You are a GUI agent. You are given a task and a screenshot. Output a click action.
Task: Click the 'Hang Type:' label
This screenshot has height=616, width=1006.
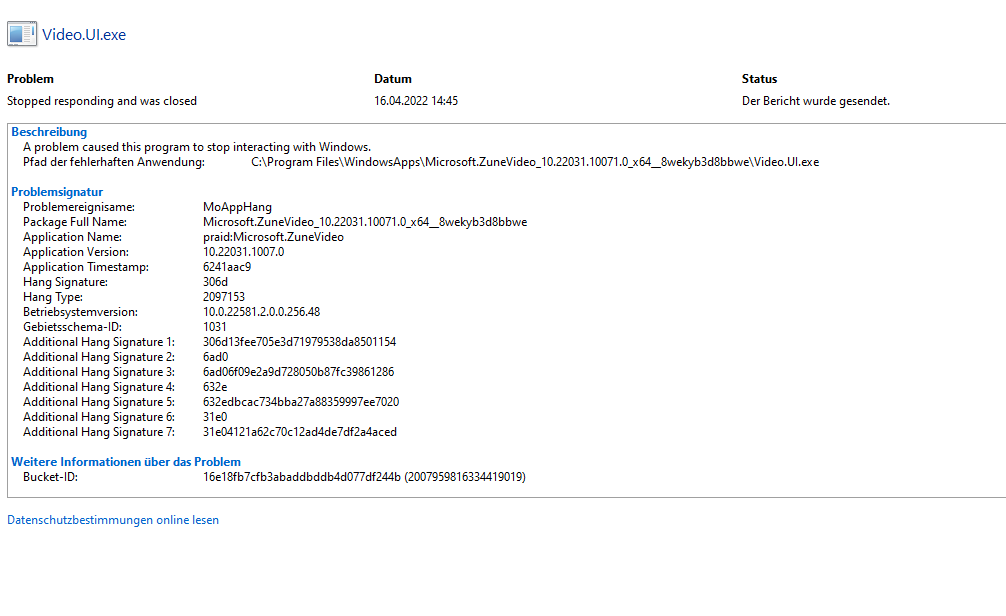[53, 297]
